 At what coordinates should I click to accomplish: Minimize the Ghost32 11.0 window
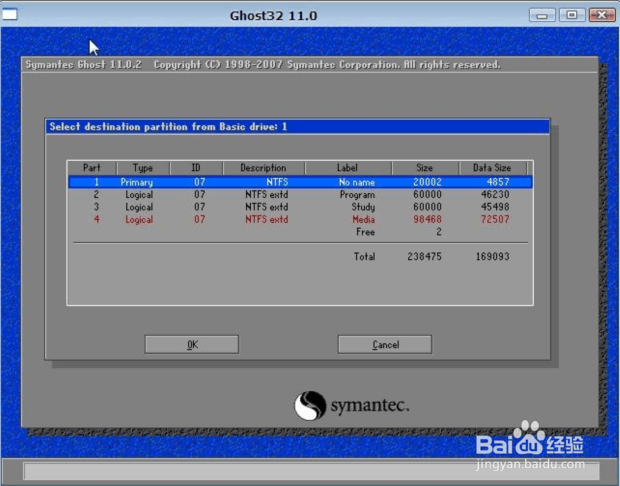(x=542, y=15)
